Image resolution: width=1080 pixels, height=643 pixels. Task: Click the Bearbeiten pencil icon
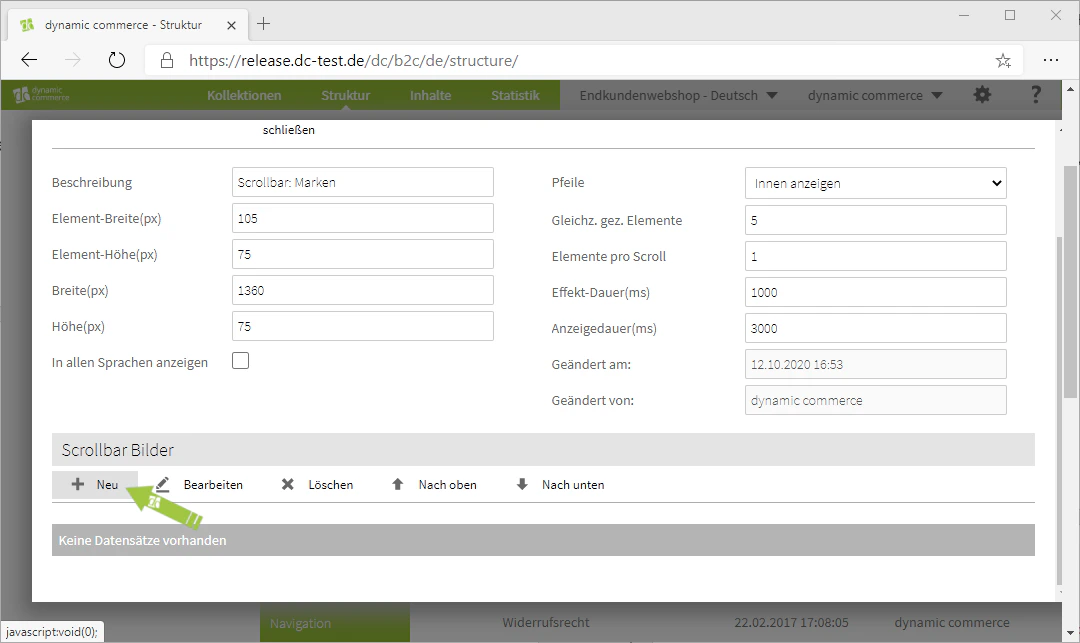point(163,485)
